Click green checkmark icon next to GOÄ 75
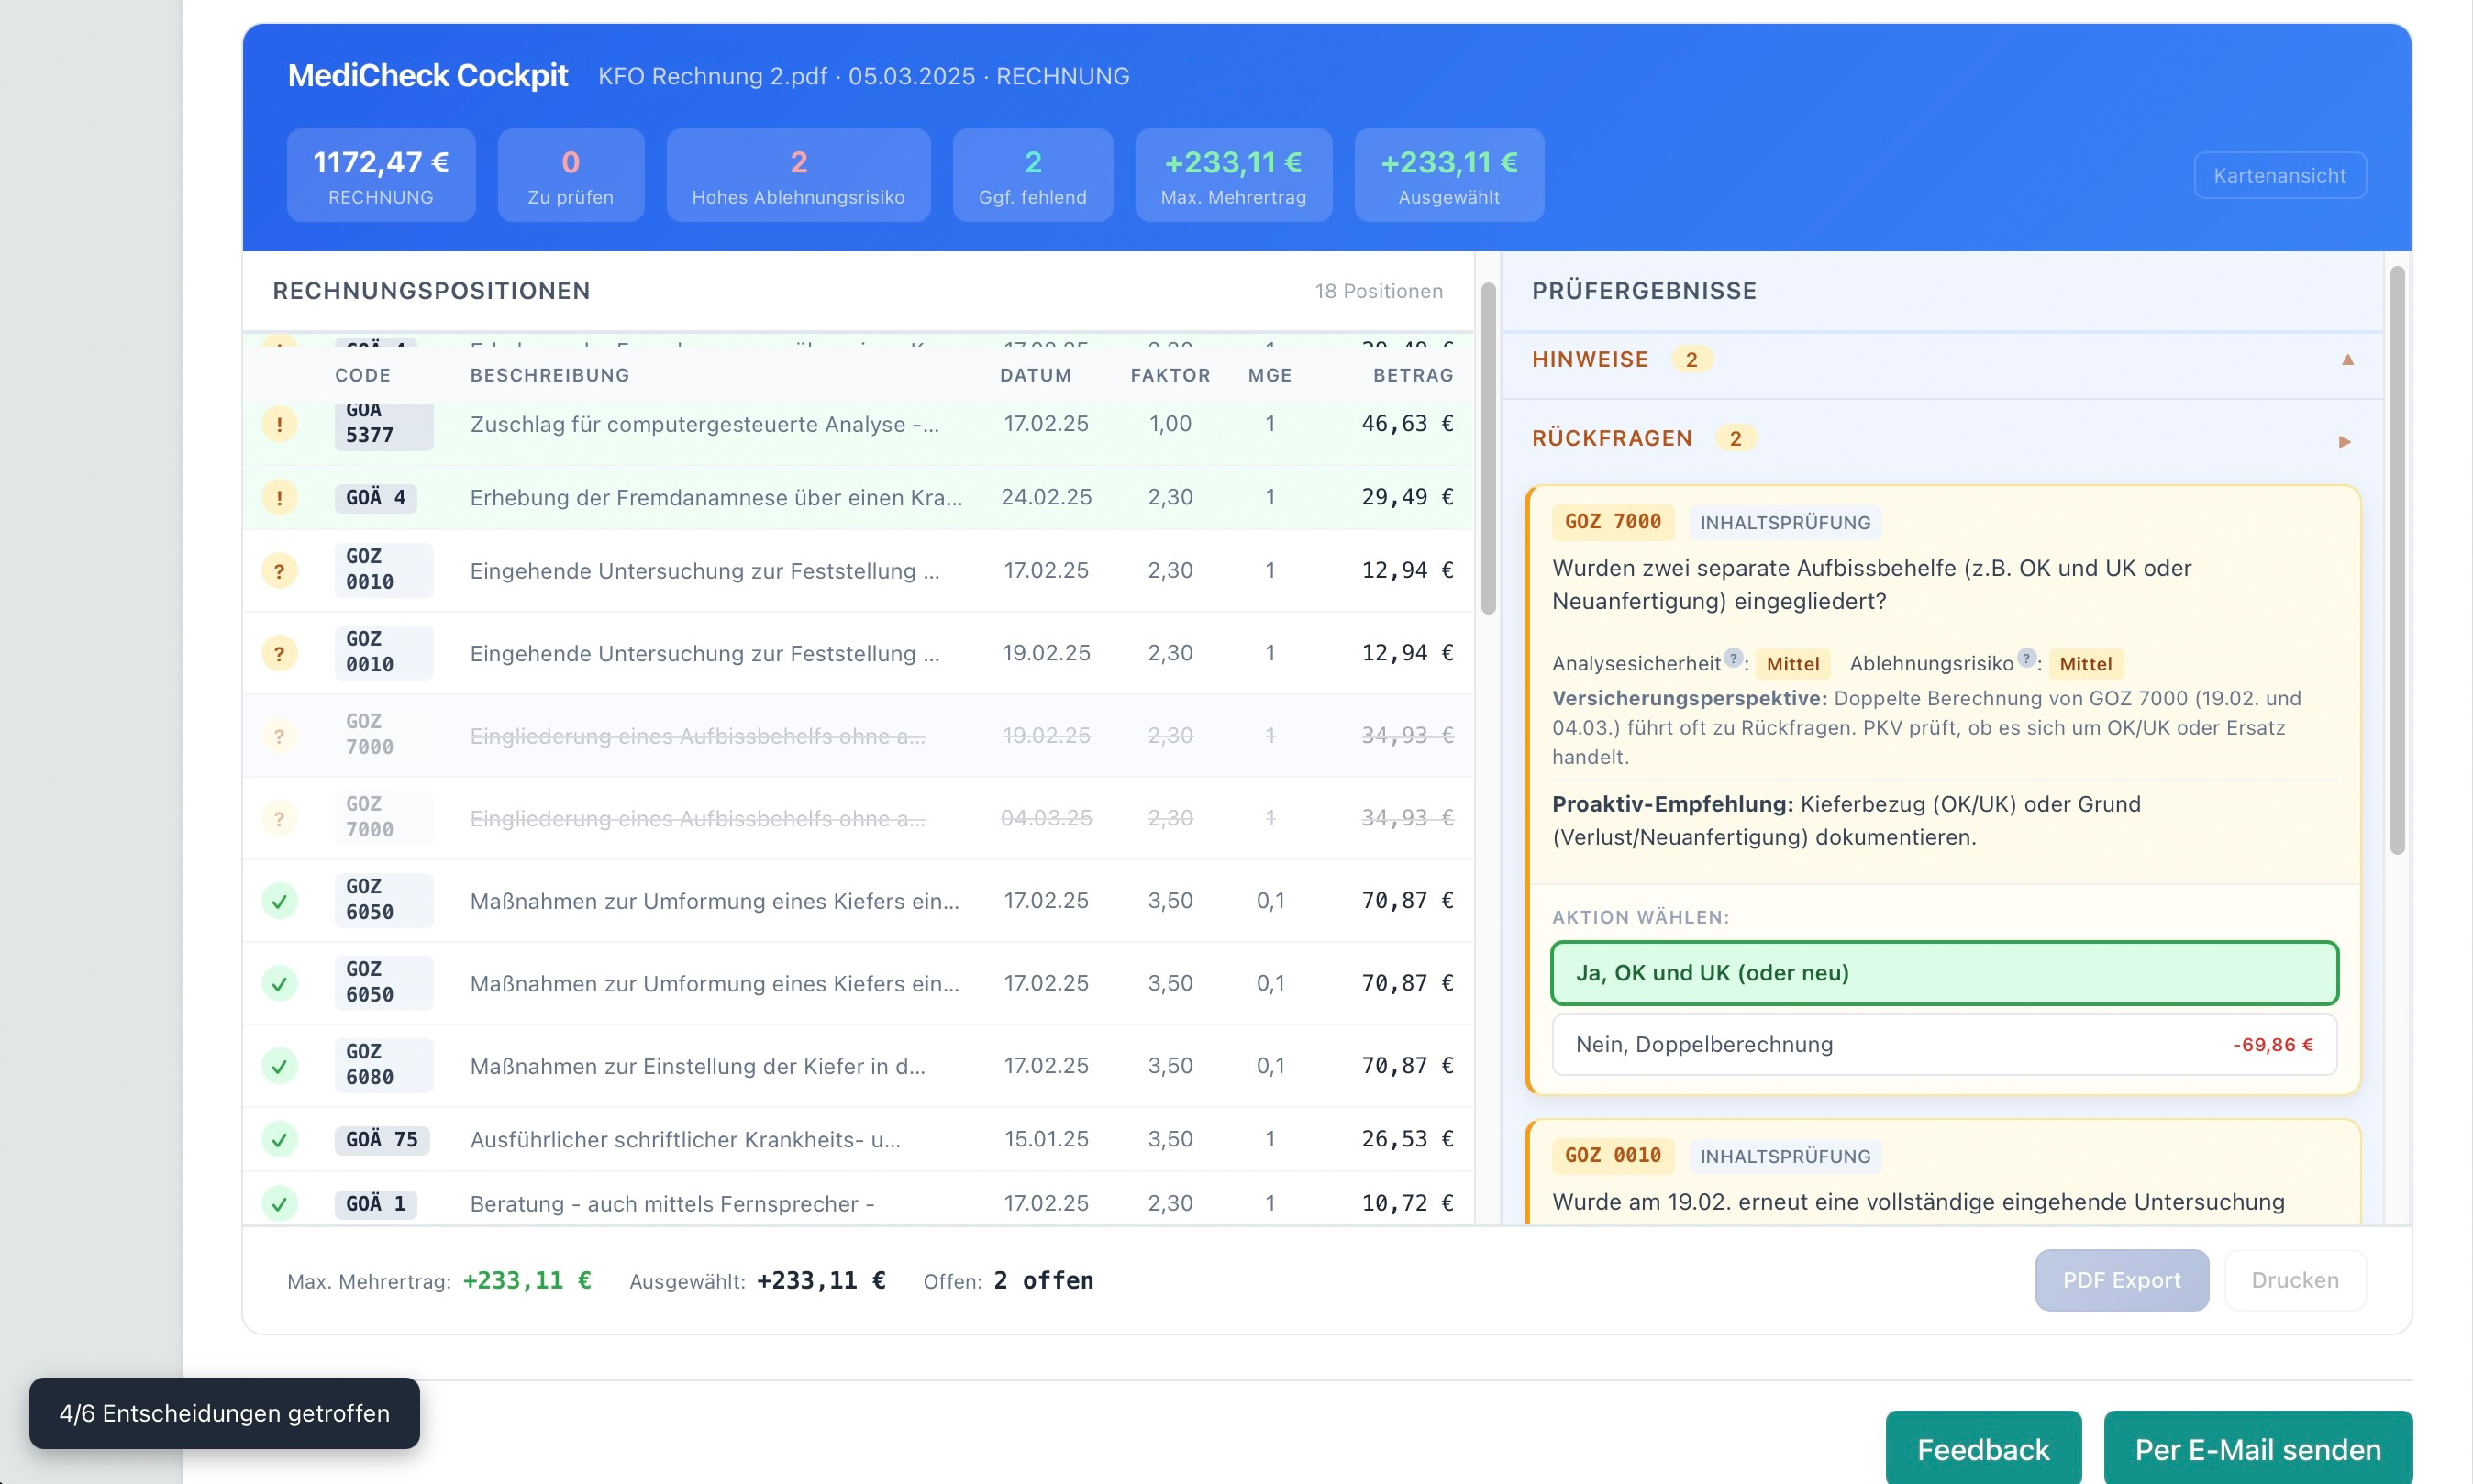The height and width of the screenshot is (1484, 2473). (x=279, y=1140)
